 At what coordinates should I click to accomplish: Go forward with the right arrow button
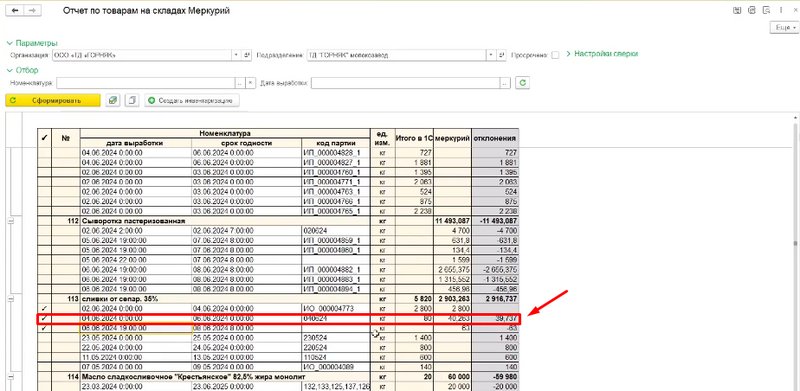click(32, 11)
